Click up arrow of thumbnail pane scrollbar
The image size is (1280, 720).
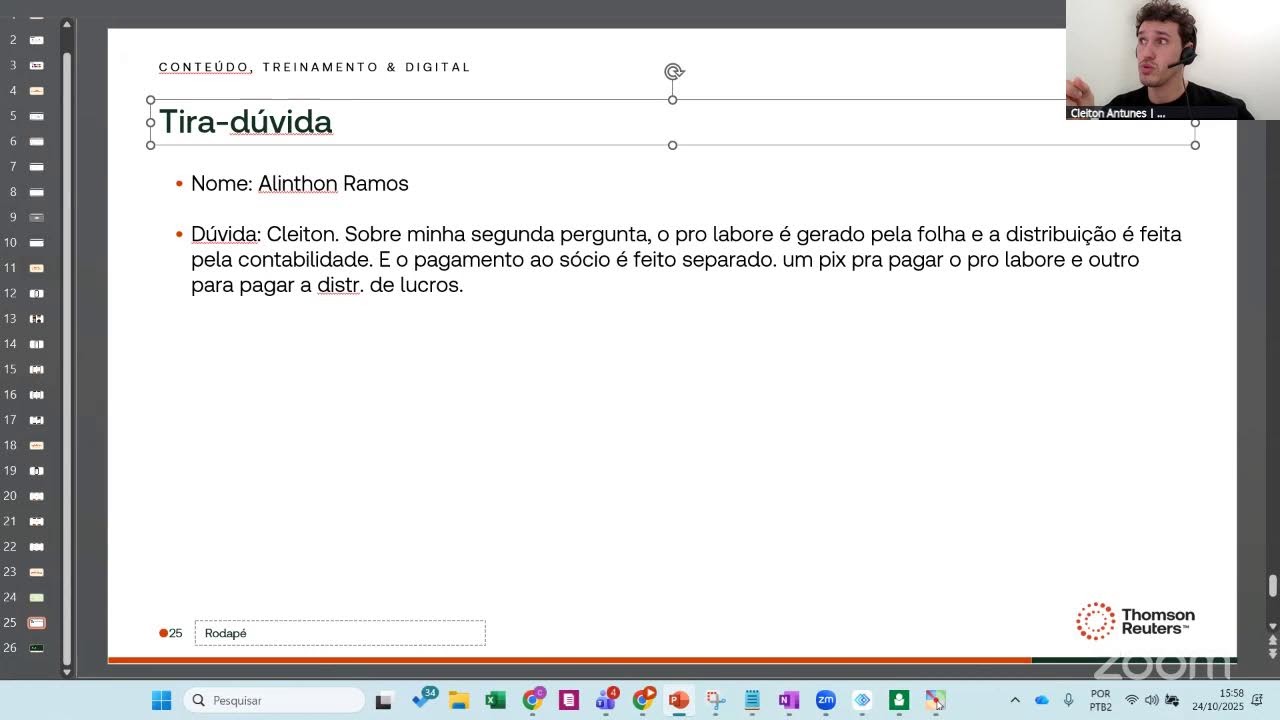click(67, 24)
